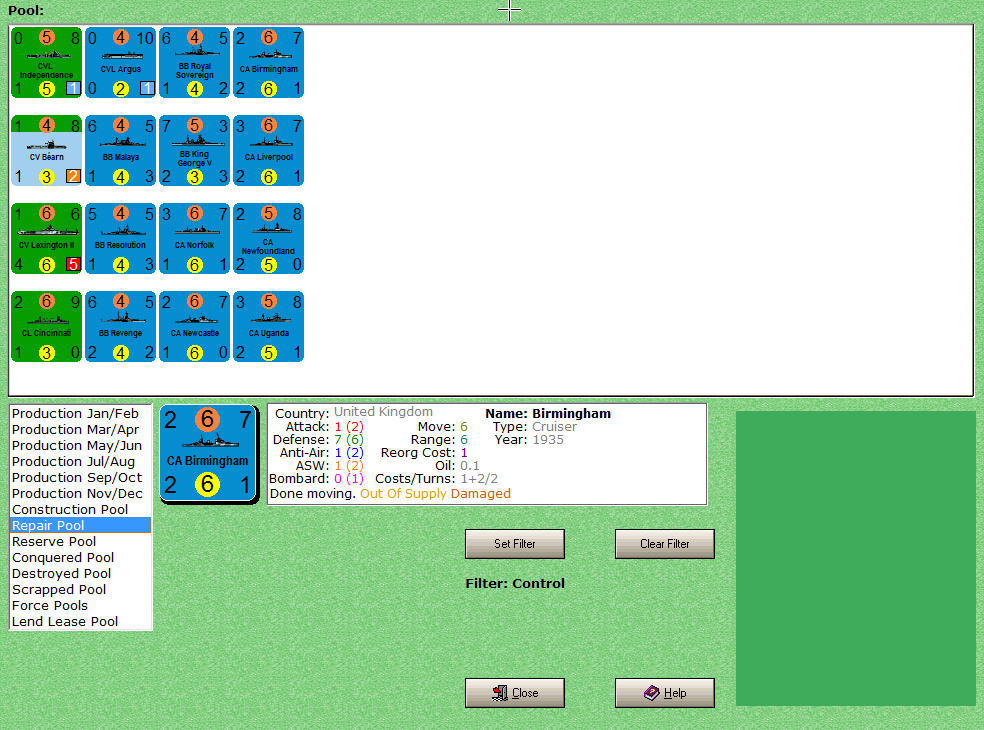This screenshot has height=730, width=984.
Task: Select the CA Norfolk counter
Action: (x=194, y=238)
